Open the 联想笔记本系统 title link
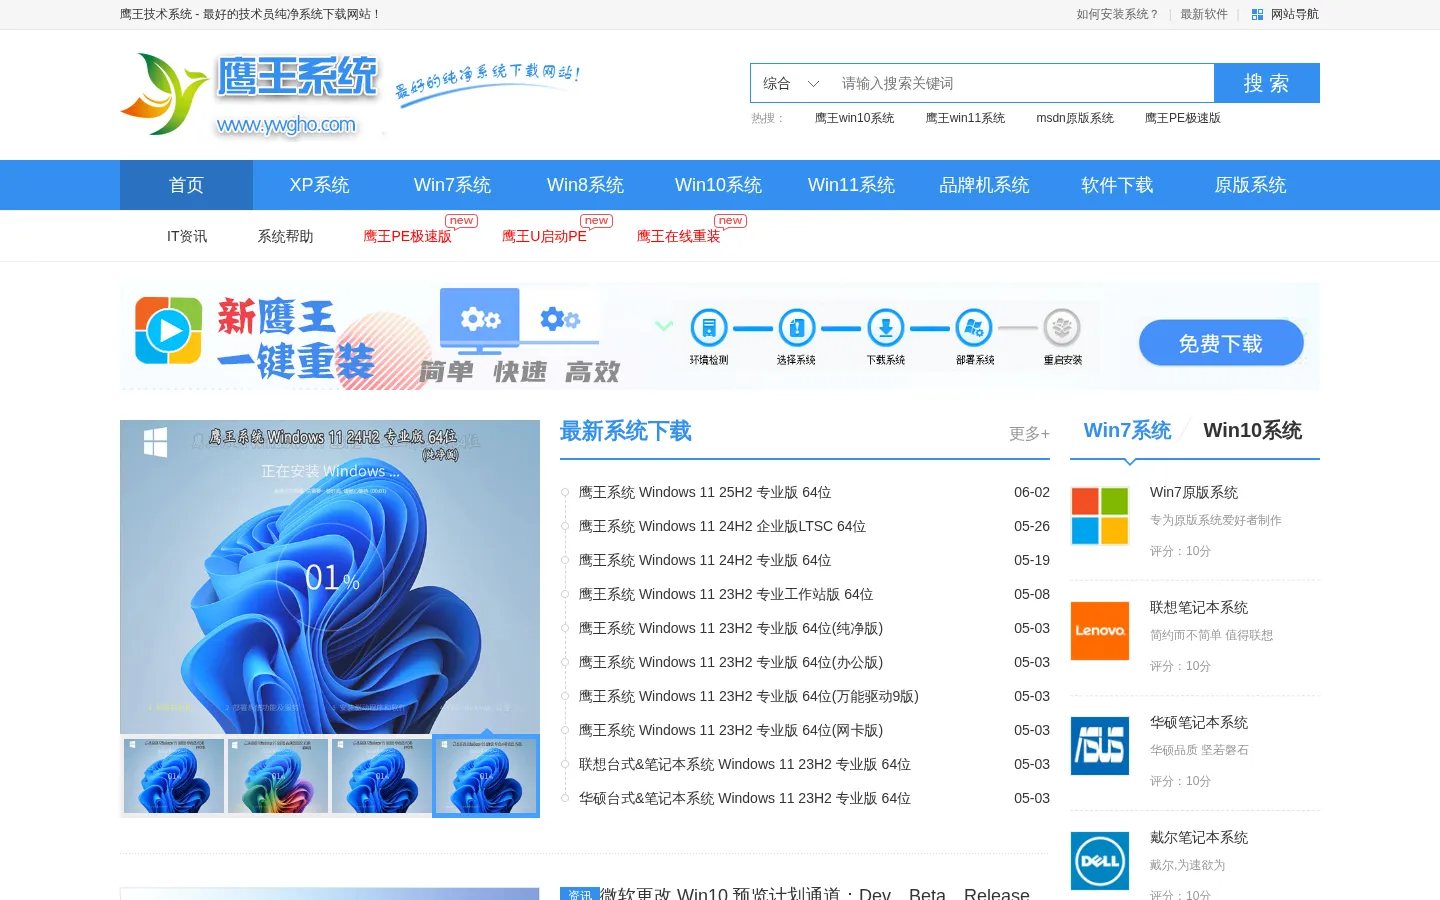 pyautogui.click(x=1199, y=607)
